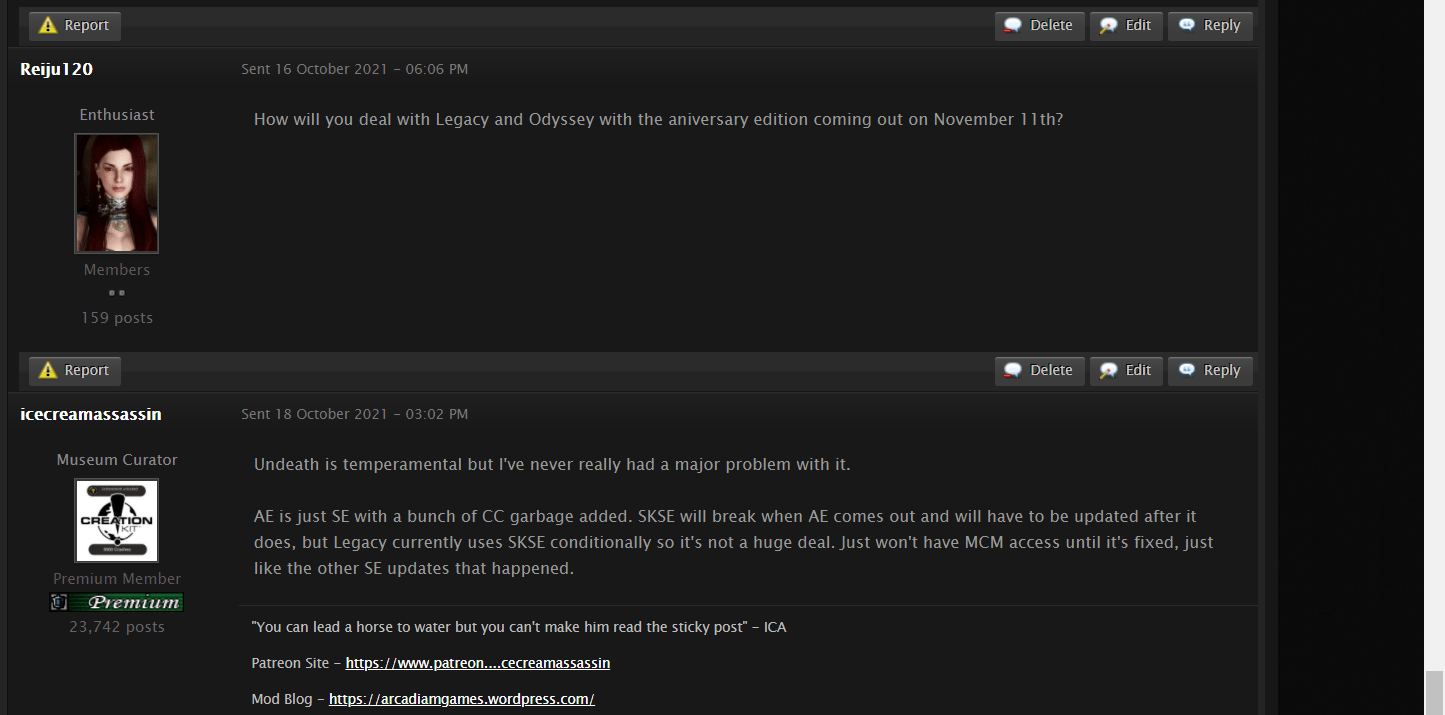The width and height of the screenshot is (1445, 715).
Task: Visit the arcadiamgames wordpress mod blog link
Action: click(x=462, y=699)
